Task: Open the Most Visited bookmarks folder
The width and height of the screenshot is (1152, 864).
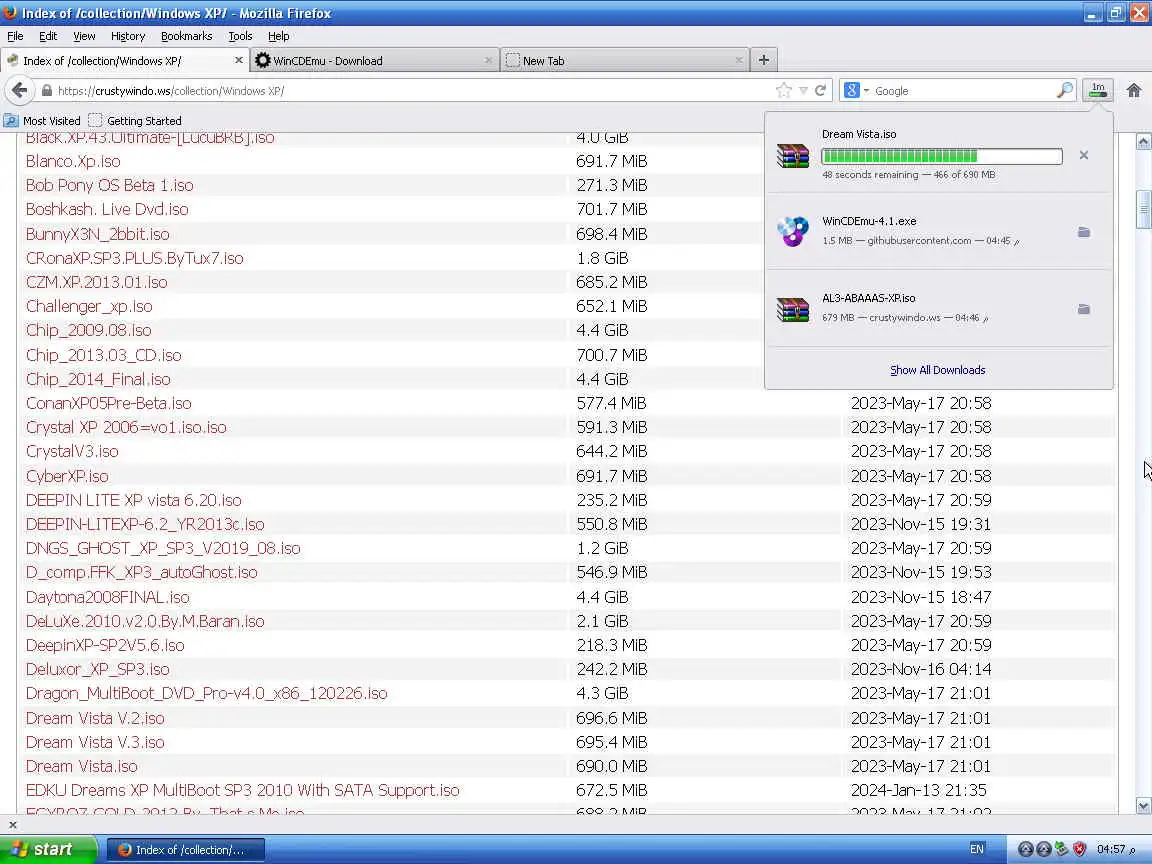Action: [42, 120]
